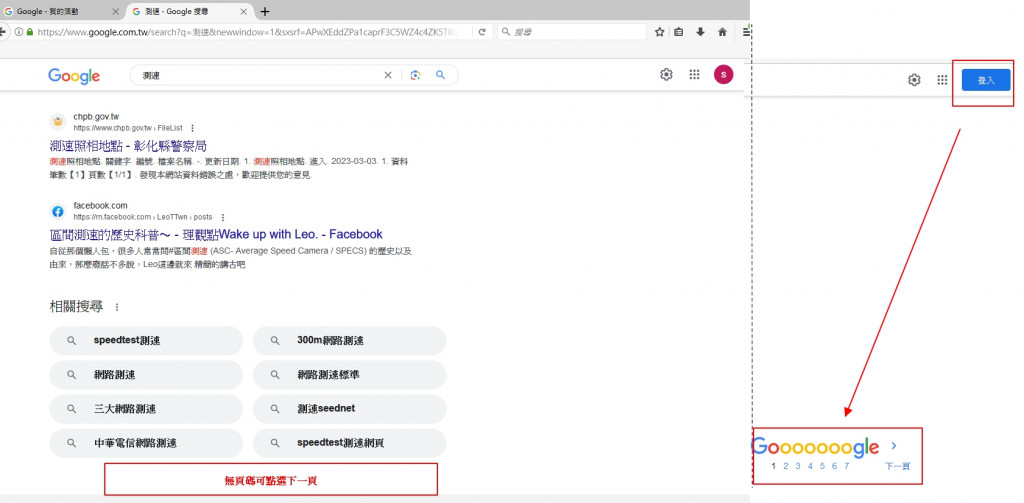Viewport: 1024px width, 503px height.
Task: Open a new browser tab
Action: point(264,12)
